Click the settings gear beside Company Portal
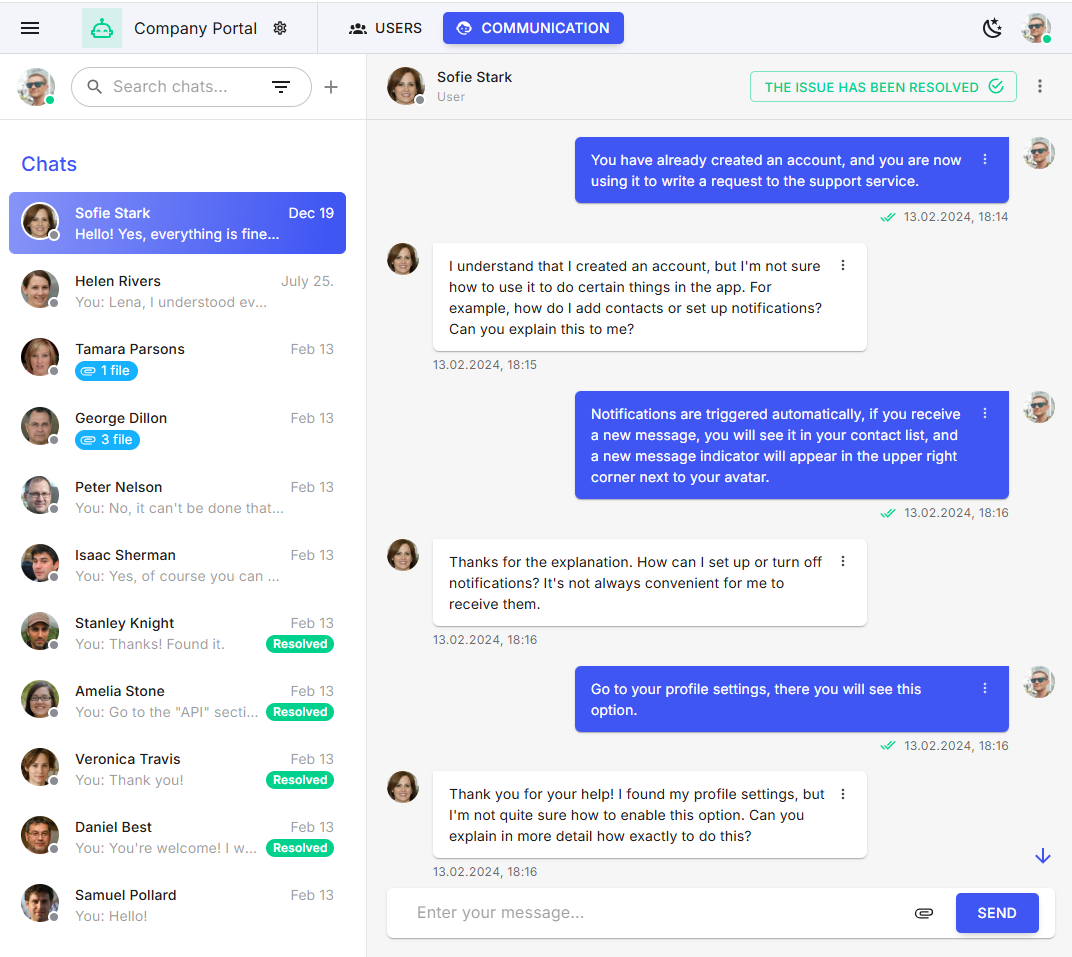 [280, 28]
